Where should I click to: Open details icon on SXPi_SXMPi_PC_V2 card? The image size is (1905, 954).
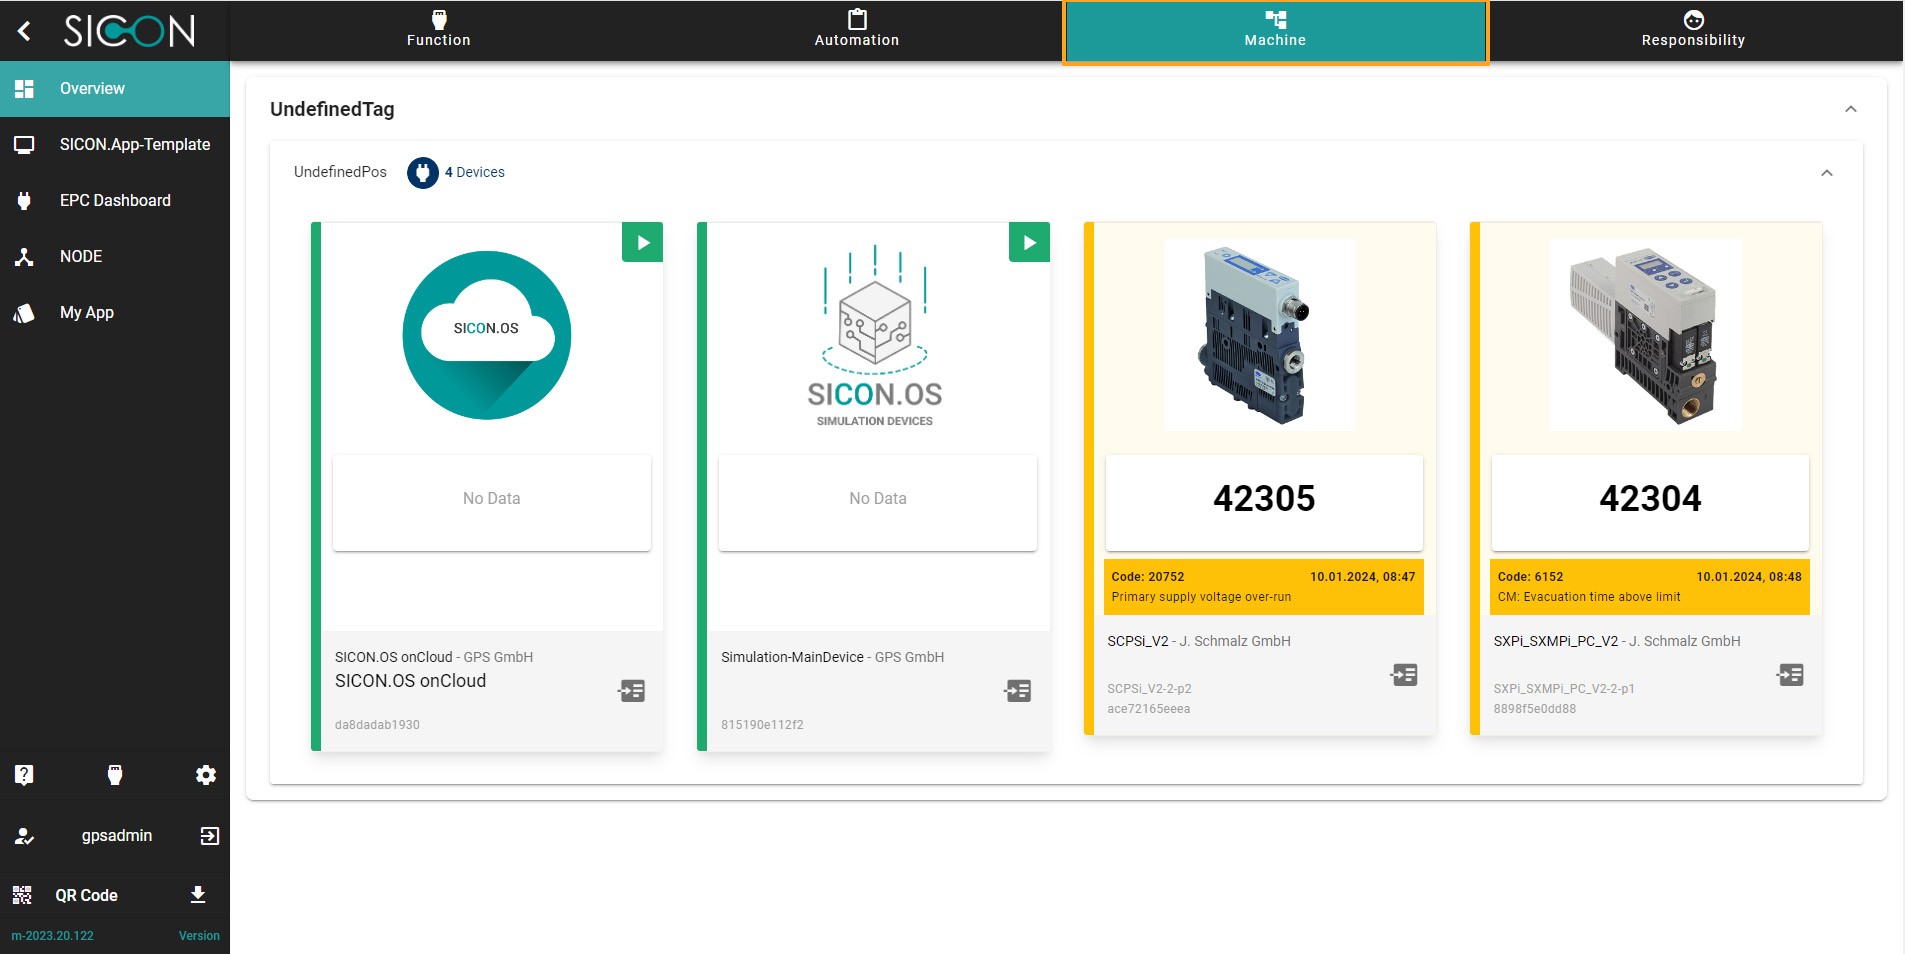[x=1790, y=675]
